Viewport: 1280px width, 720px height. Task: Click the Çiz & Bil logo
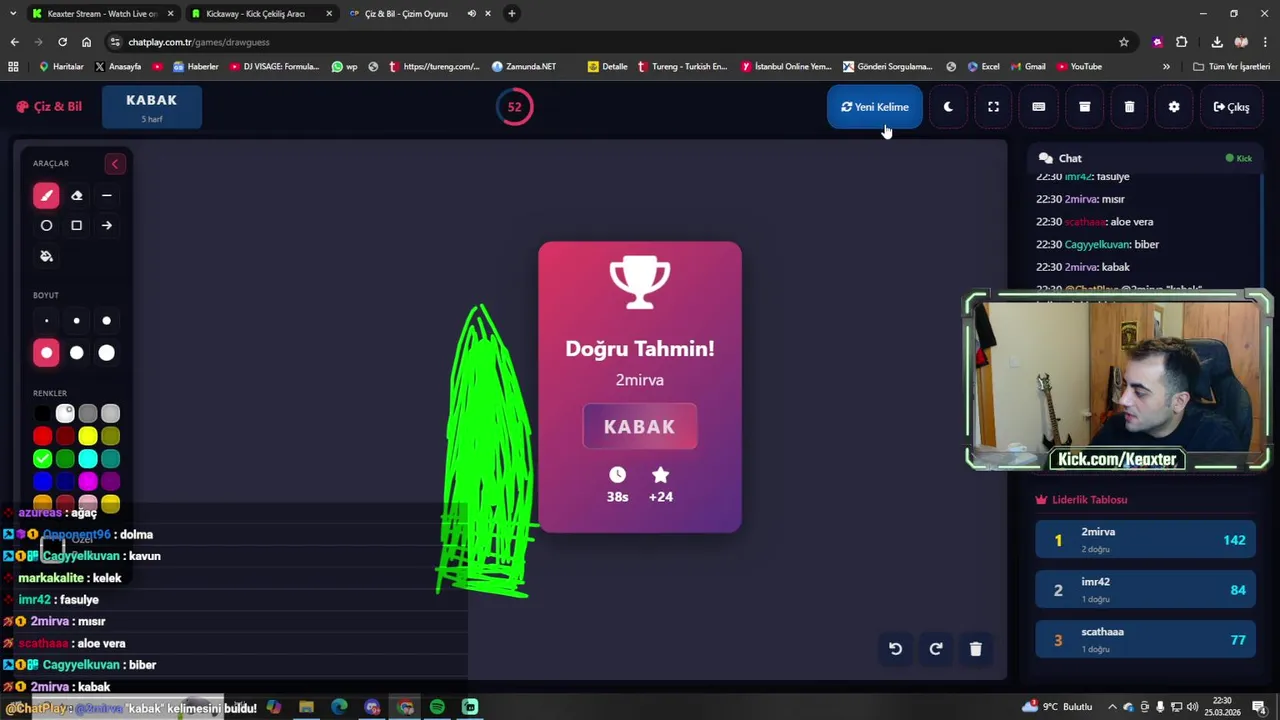(49, 107)
